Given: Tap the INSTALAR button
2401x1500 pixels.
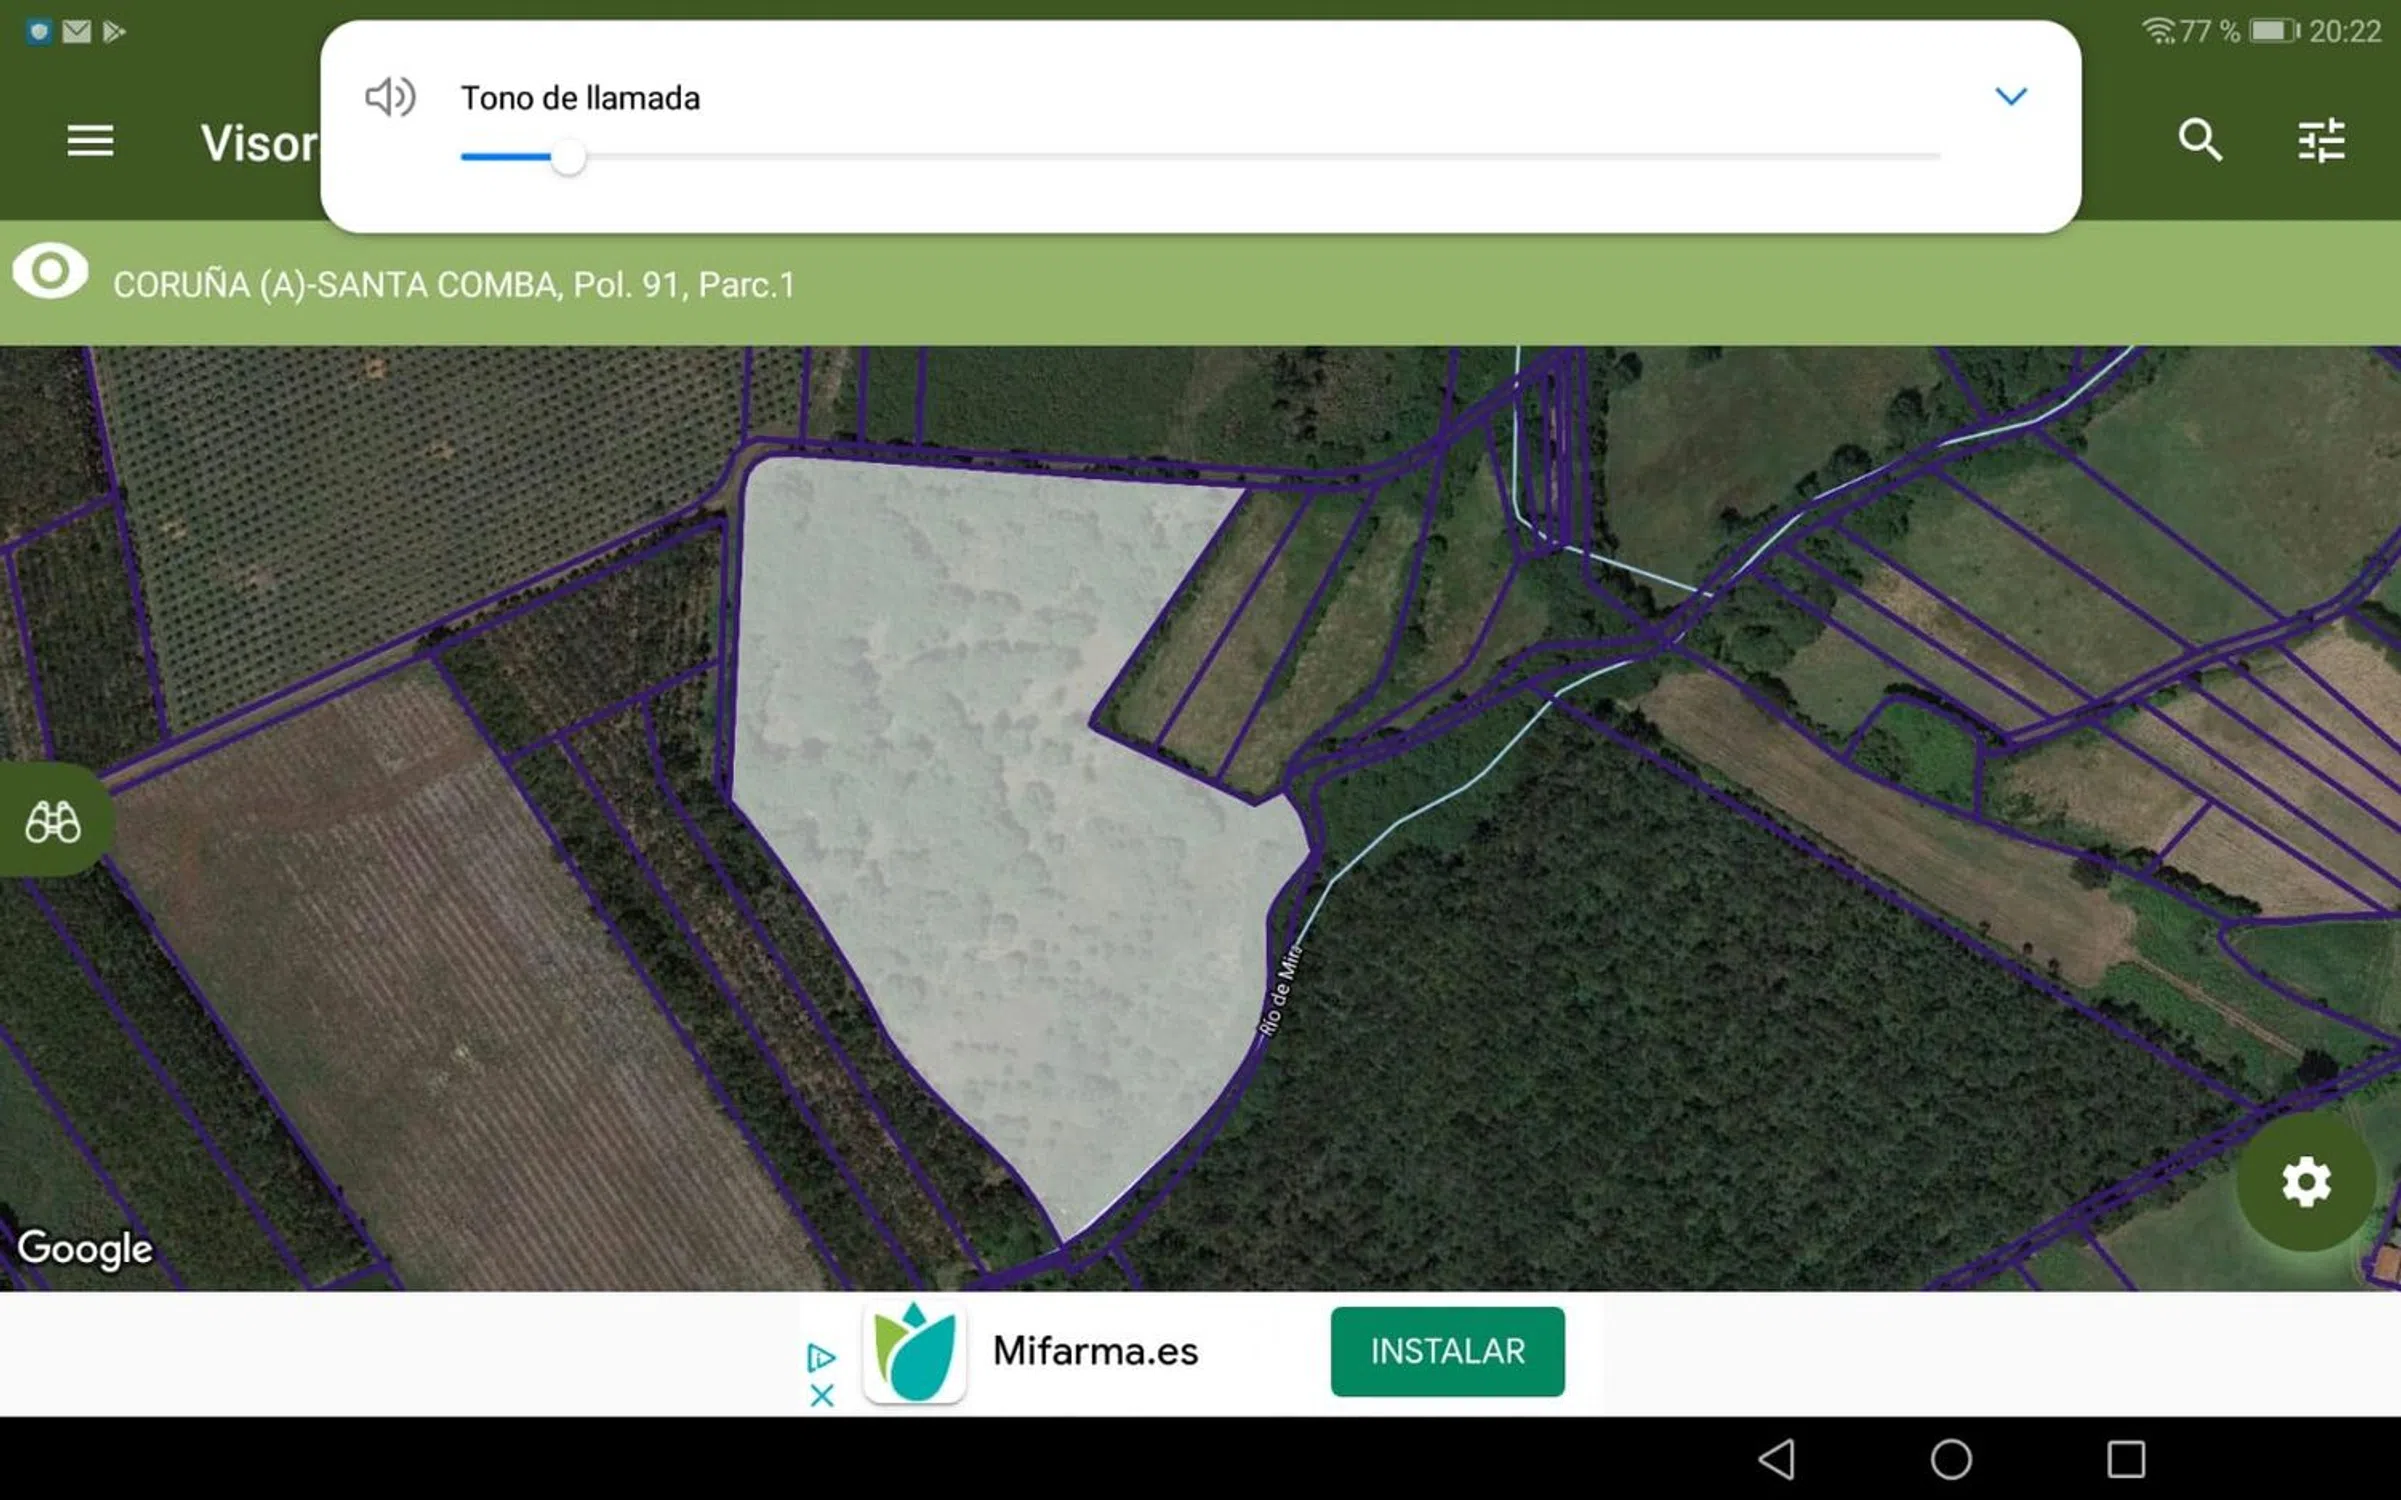Looking at the screenshot, I should click(1446, 1351).
